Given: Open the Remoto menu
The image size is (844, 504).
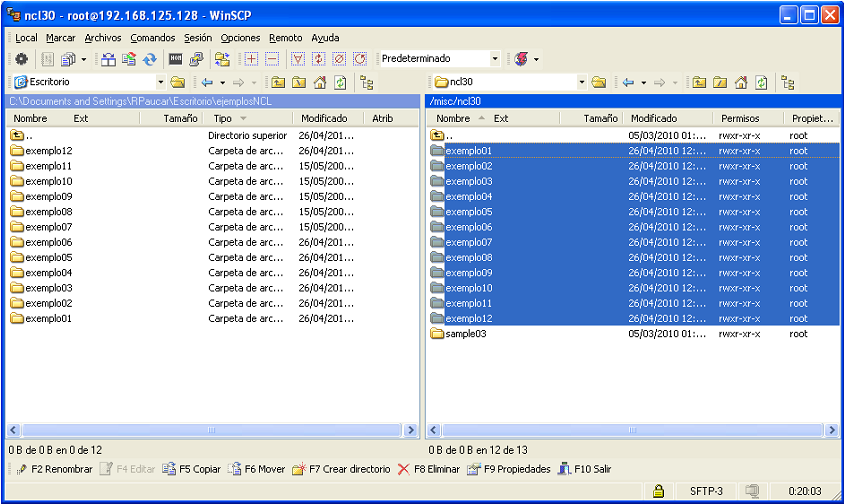Looking at the screenshot, I should (286, 38).
